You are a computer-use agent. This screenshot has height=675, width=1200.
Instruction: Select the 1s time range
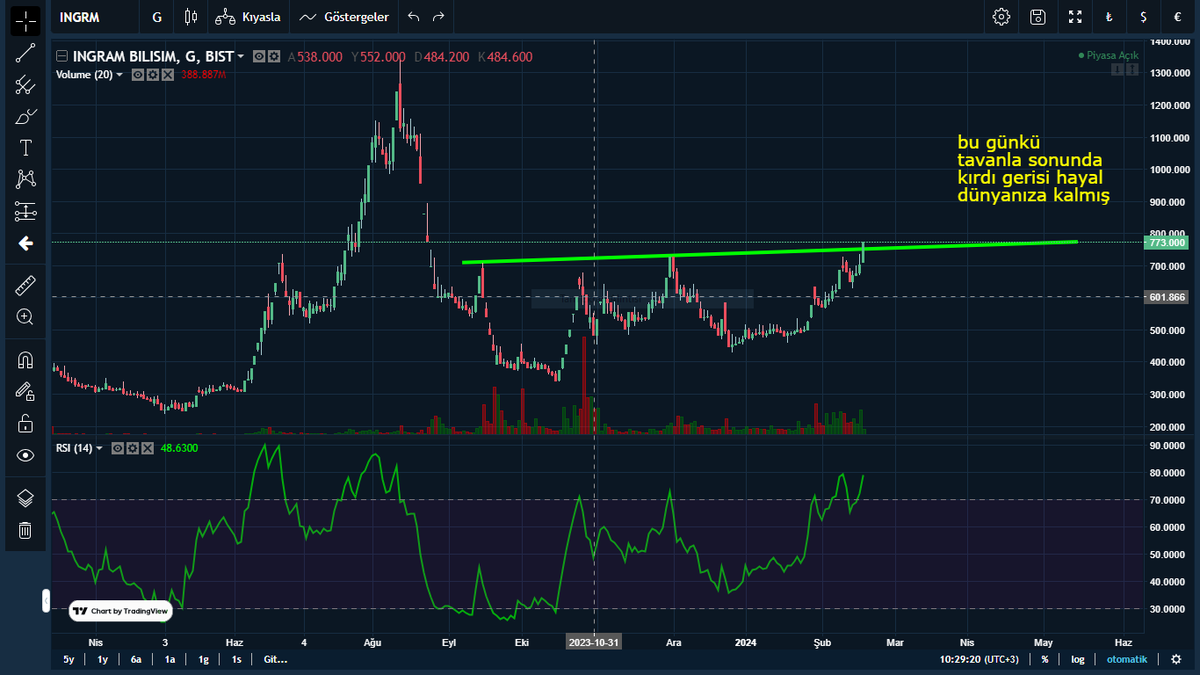pos(236,660)
